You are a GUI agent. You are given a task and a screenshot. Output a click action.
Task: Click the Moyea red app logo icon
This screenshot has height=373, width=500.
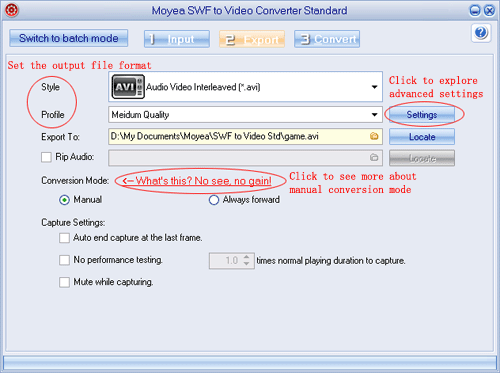click(x=12, y=10)
